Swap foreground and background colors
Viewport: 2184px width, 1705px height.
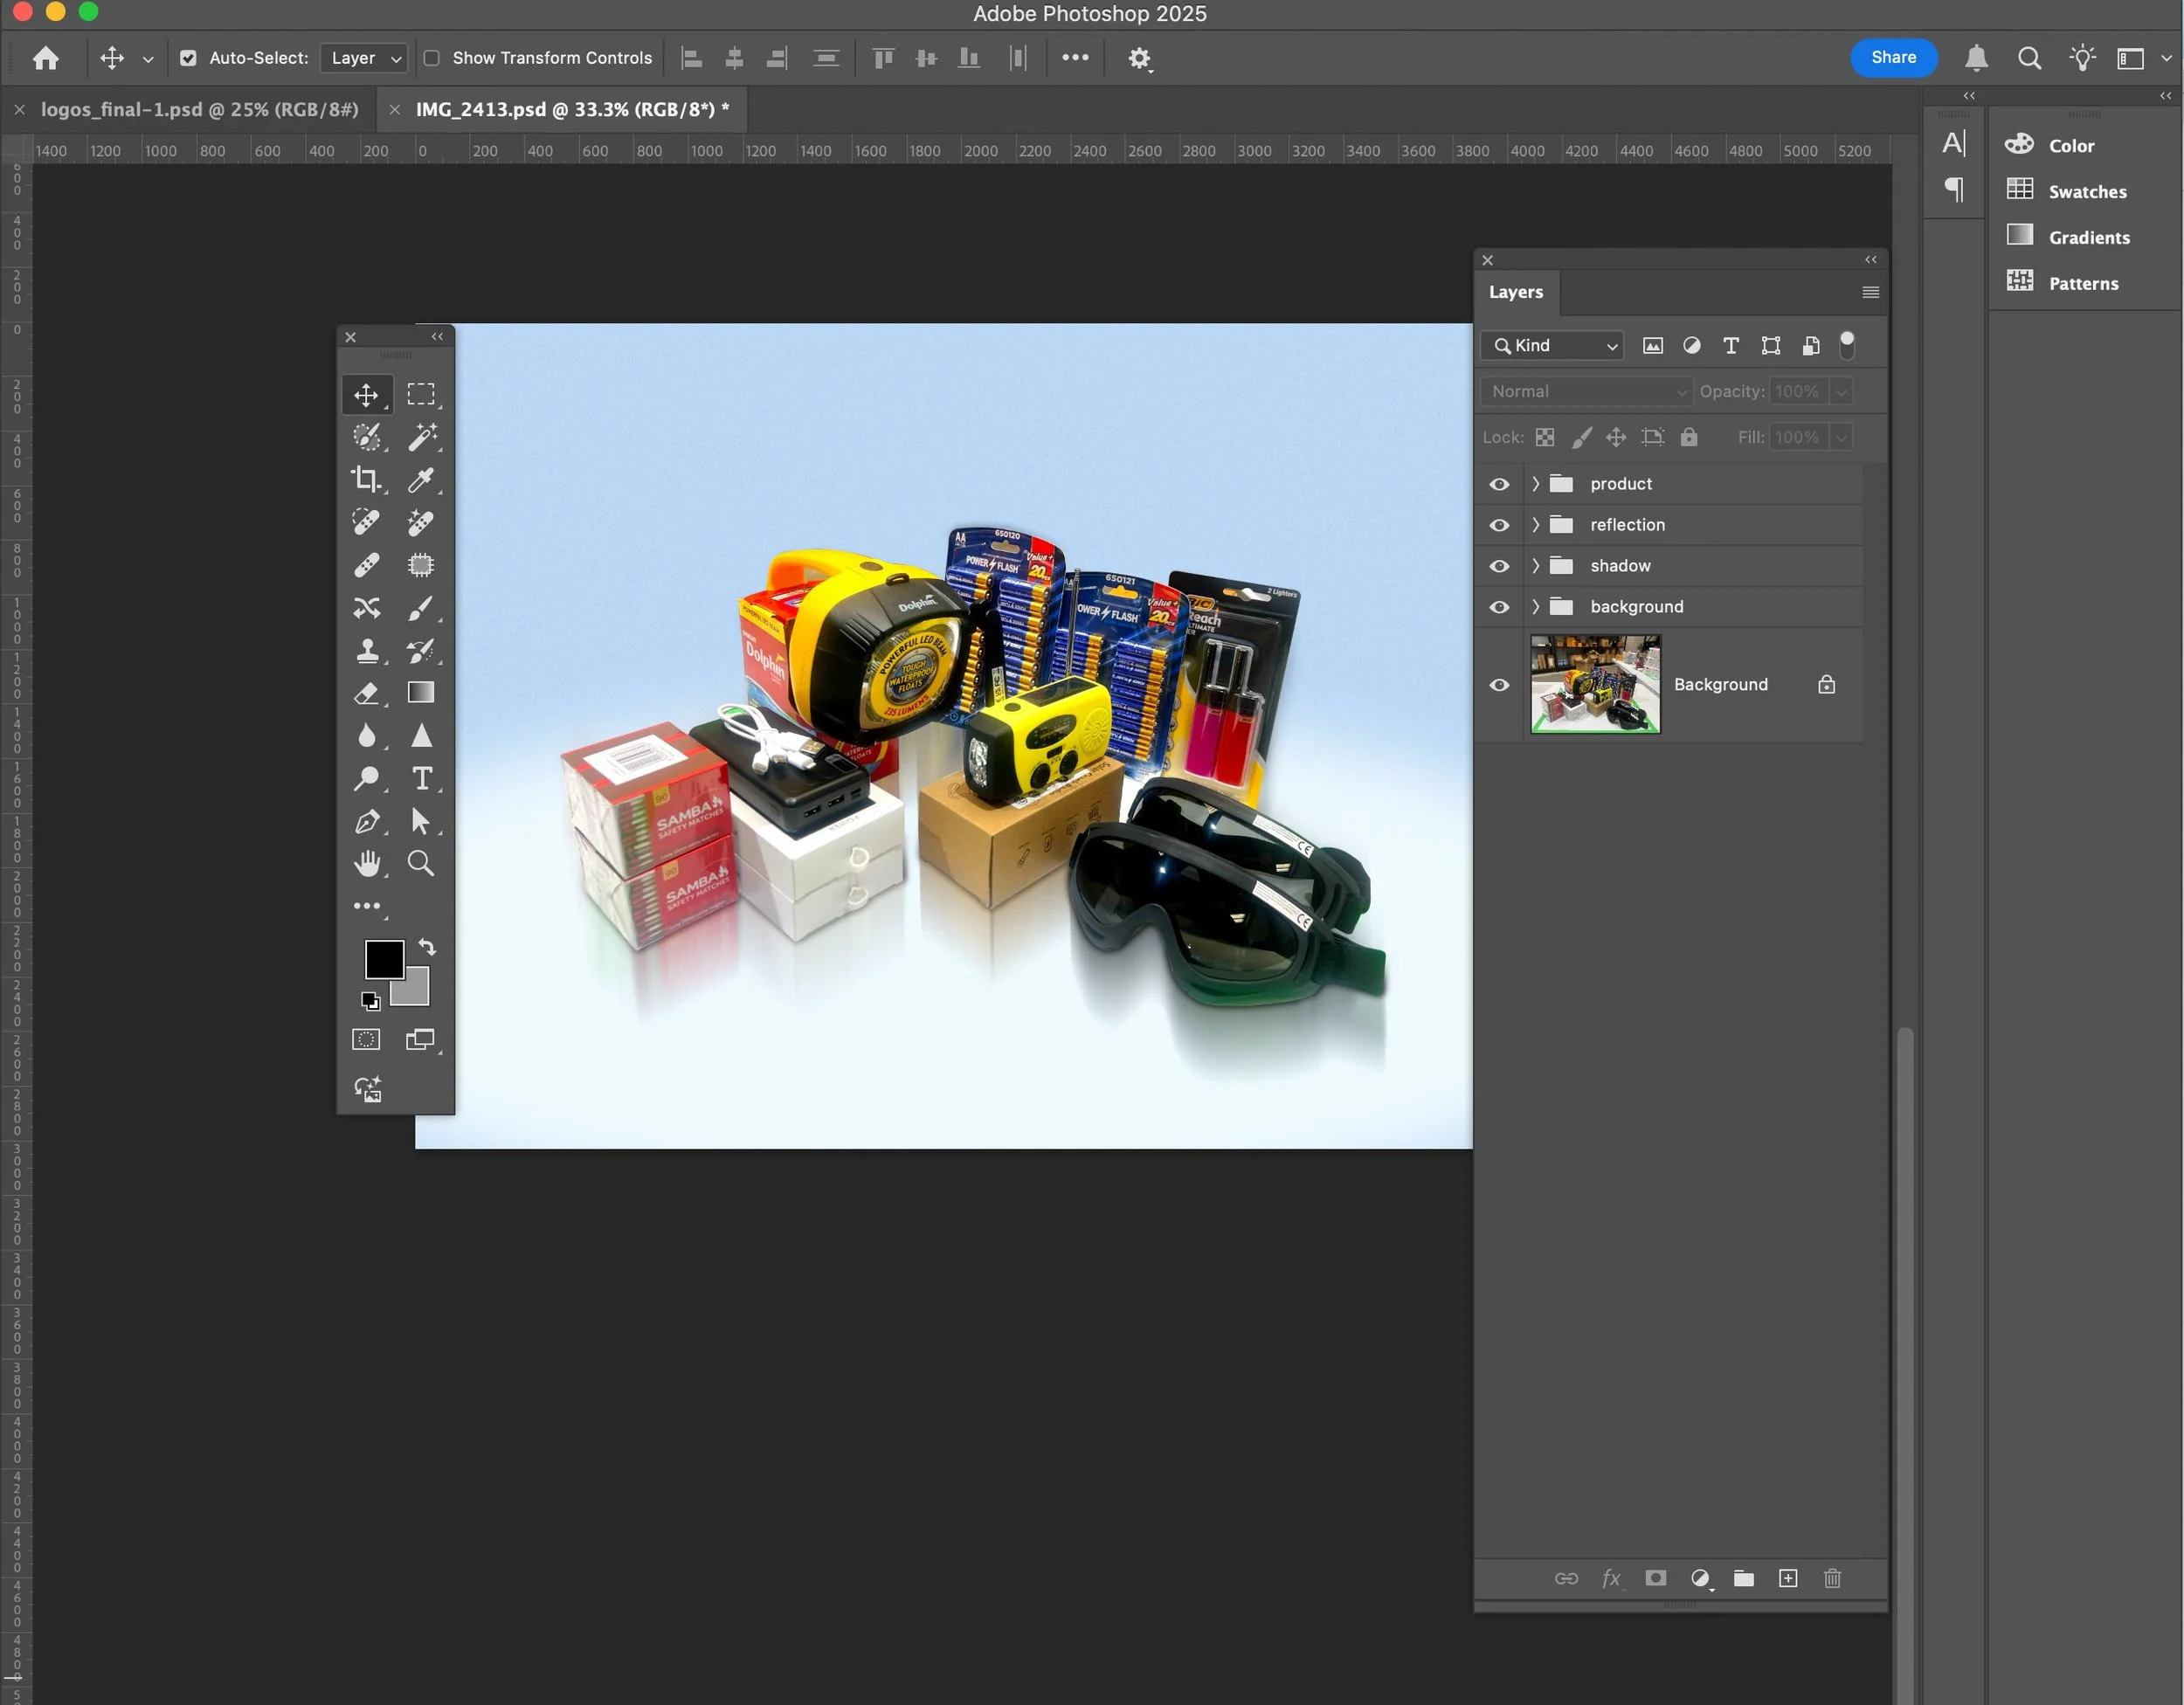click(x=427, y=946)
